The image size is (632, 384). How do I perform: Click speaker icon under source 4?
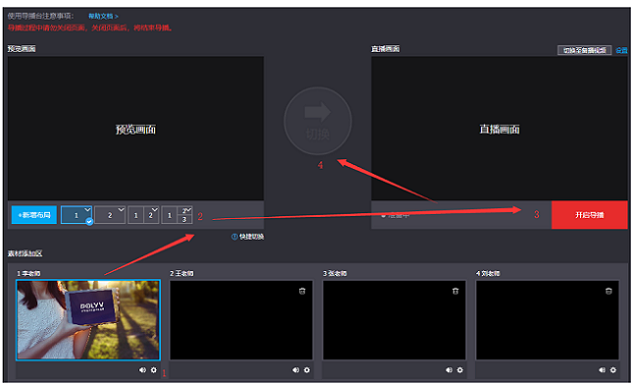tap(602, 369)
